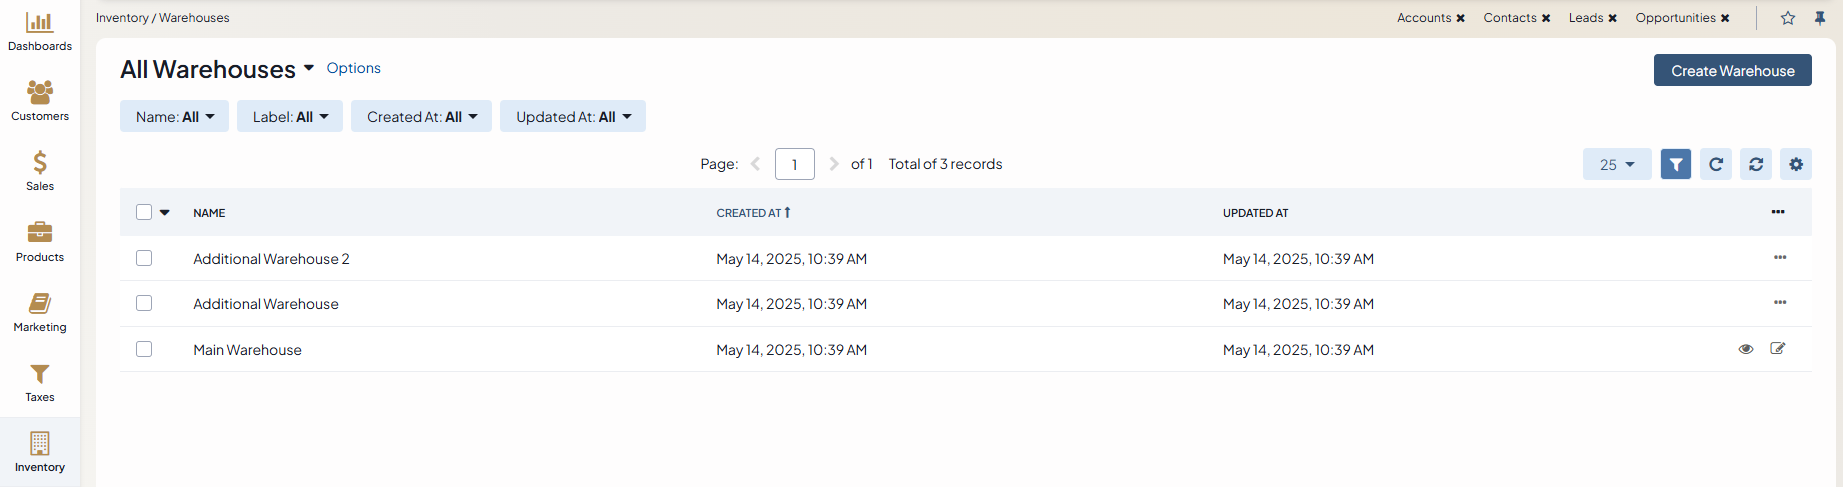Viewport: 1843px width, 487px height.
Task: Click the Taxes funnel icon
Action: (x=40, y=374)
